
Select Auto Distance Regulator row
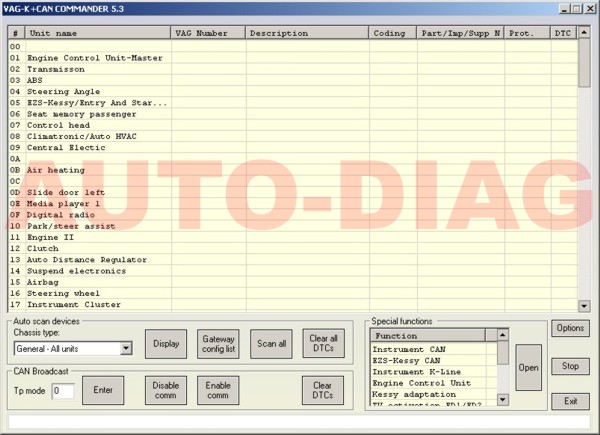point(293,260)
